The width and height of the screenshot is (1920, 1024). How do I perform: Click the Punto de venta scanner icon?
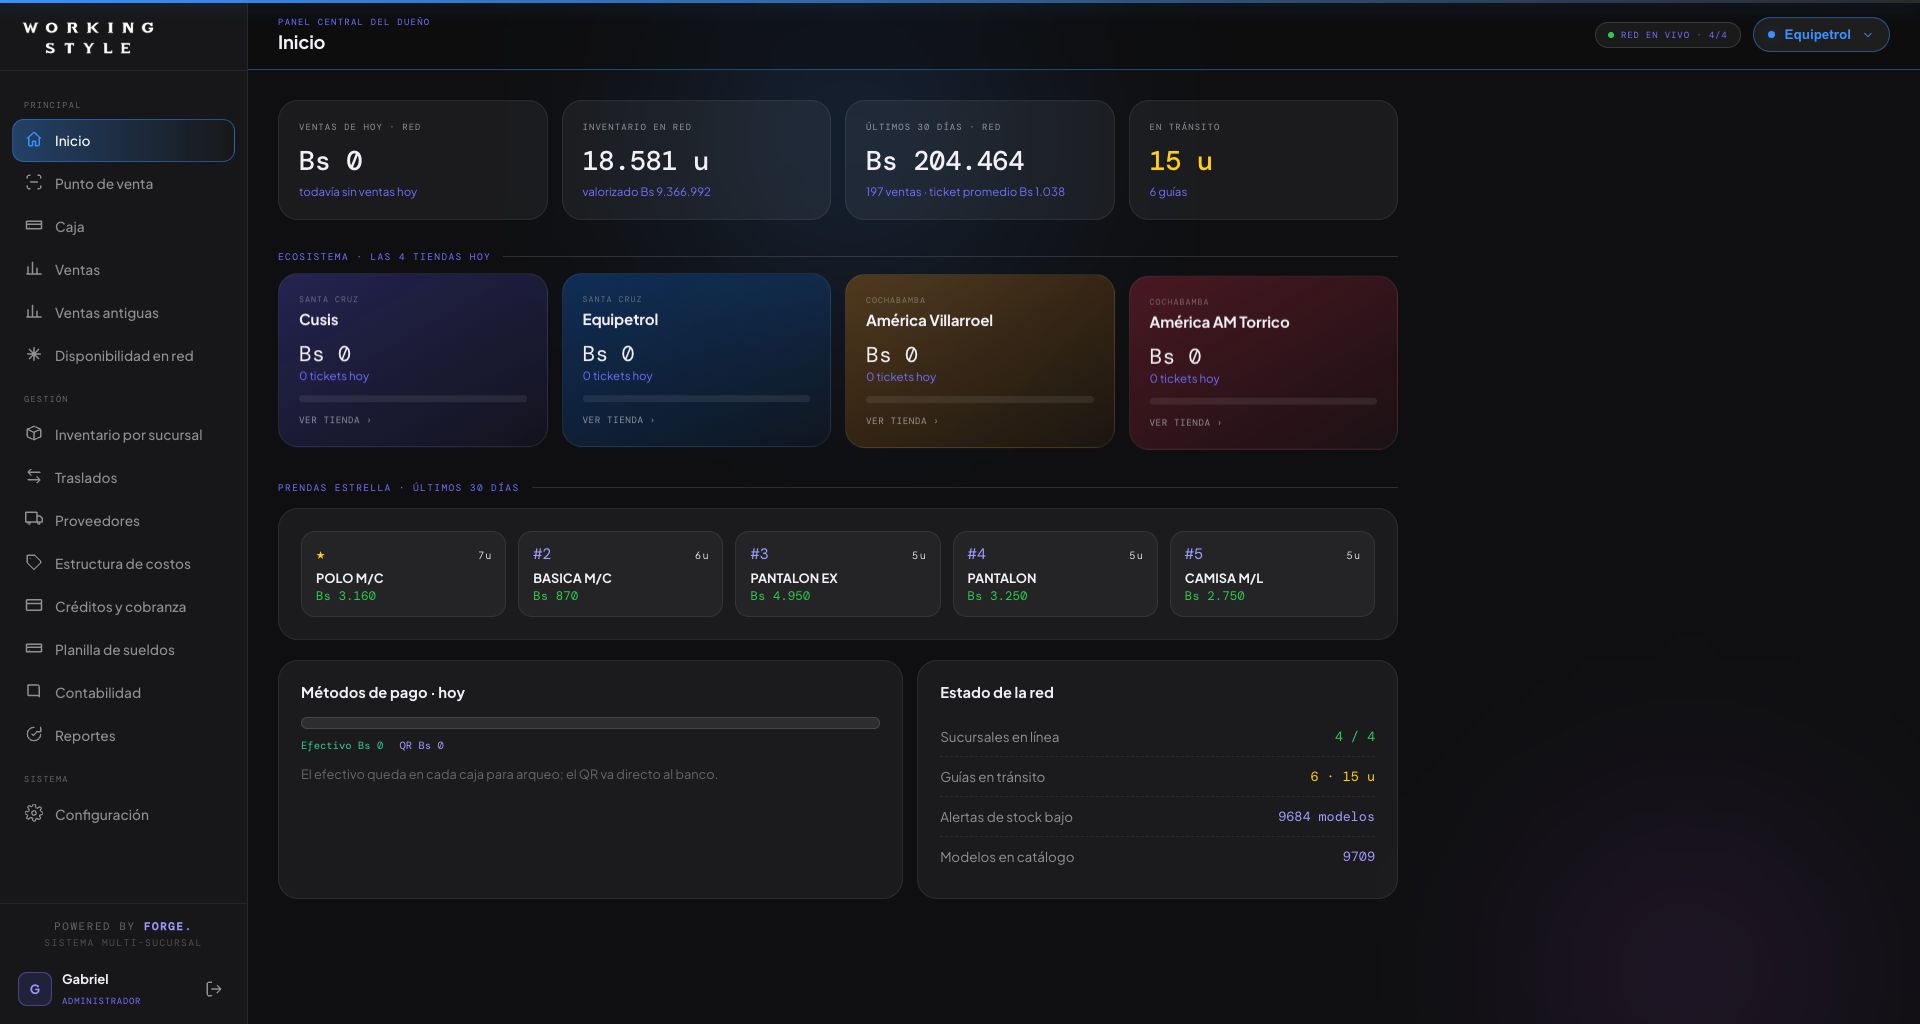click(x=34, y=183)
